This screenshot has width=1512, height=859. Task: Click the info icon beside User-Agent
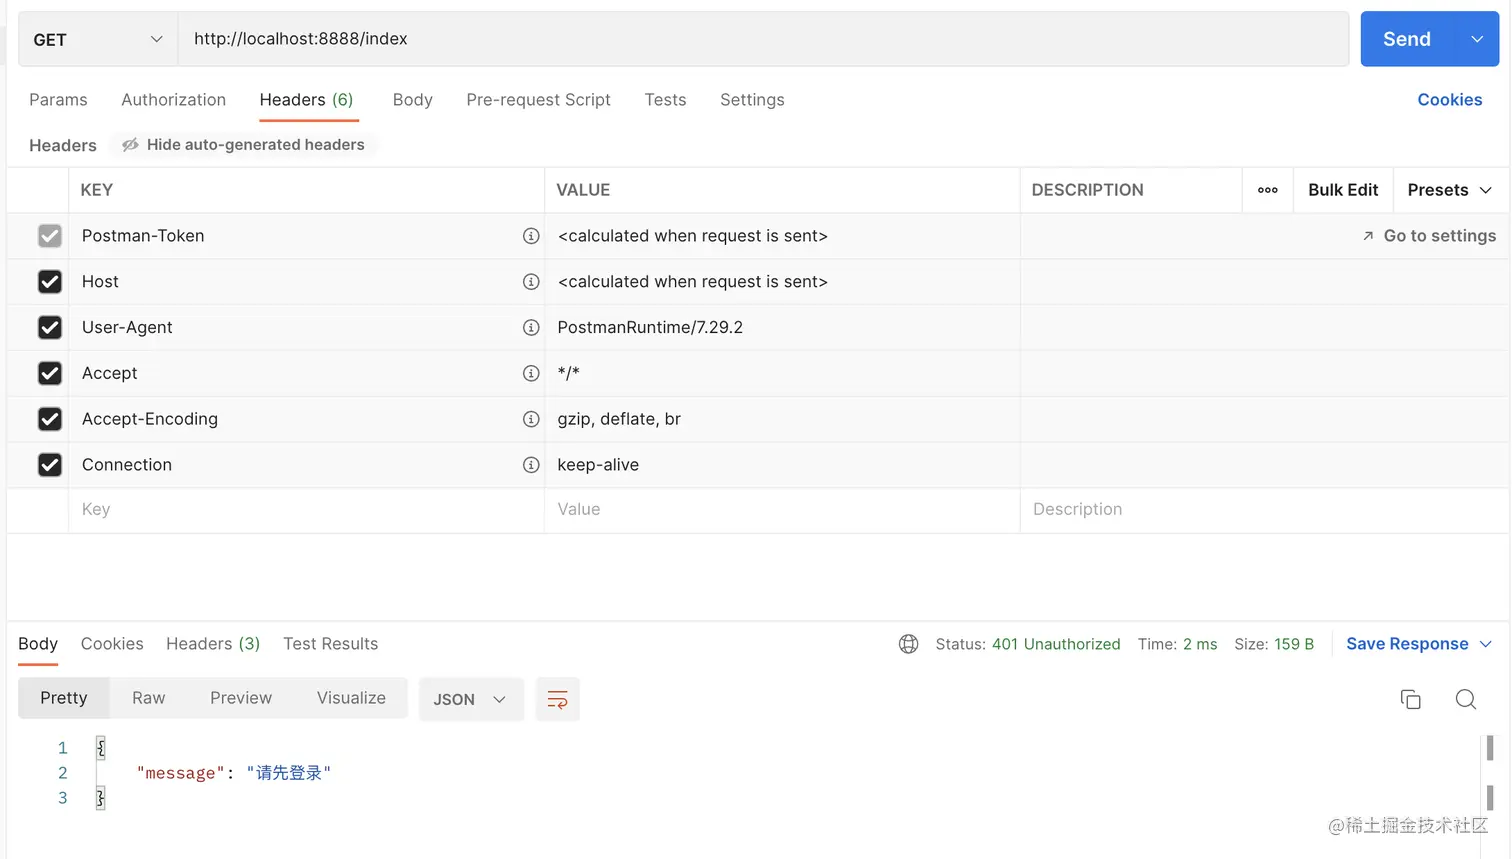(x=531, y=328)
